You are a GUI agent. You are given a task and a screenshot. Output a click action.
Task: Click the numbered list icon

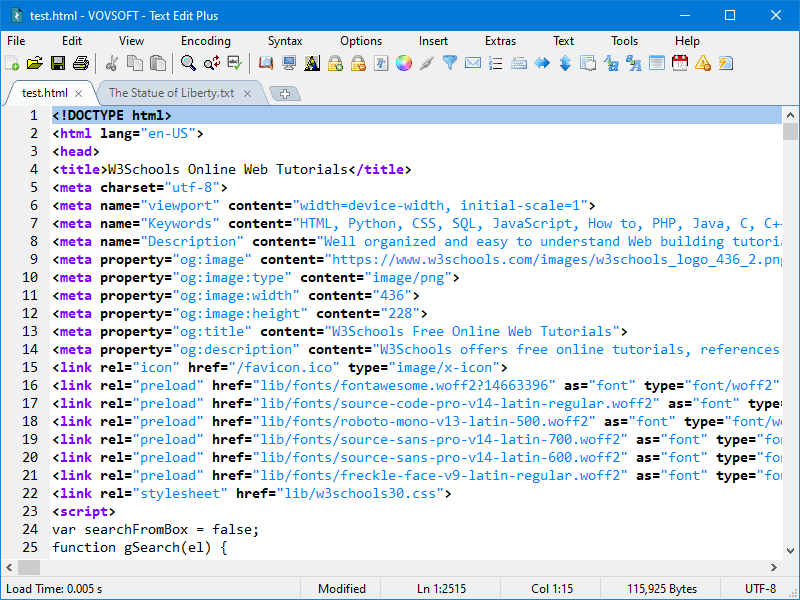coord(496,63)
